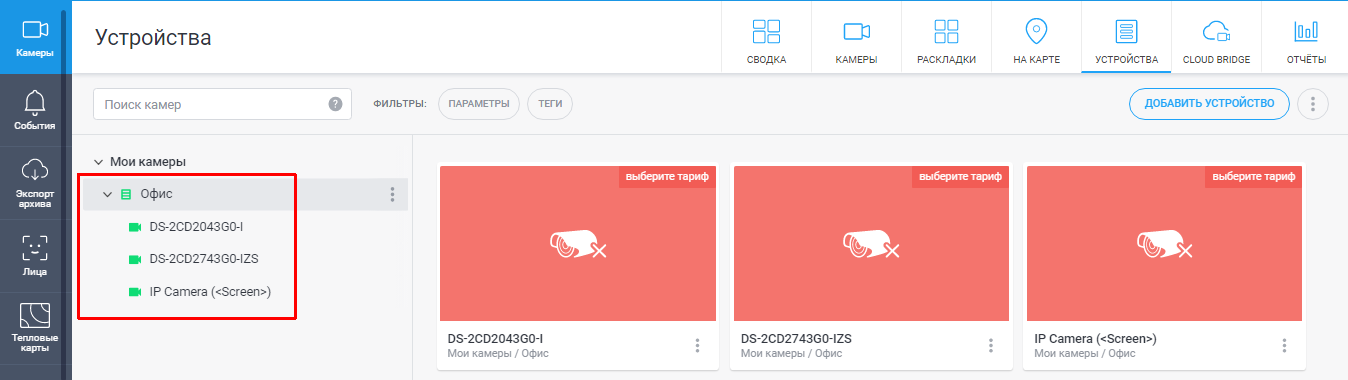Collapse the Офис folder chevron
The image size is (1348, 380).
click(x=108, y=194)
